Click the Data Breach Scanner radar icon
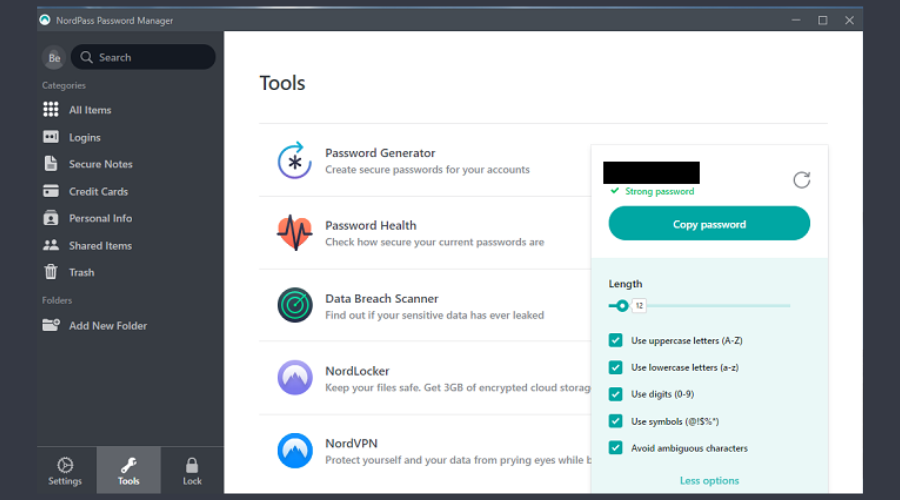 click(295, 305)
